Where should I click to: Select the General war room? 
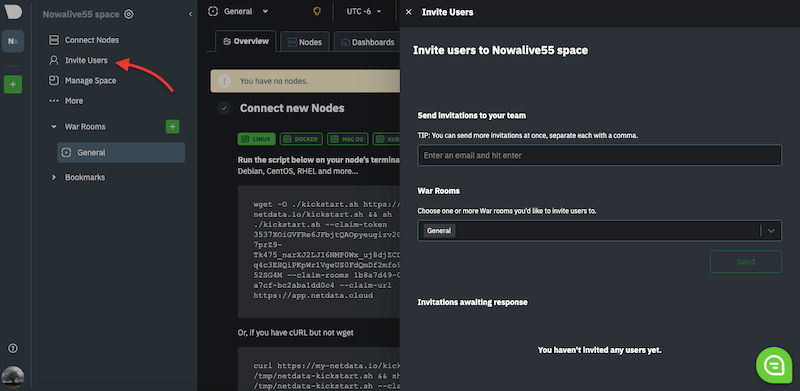(121, 152)
